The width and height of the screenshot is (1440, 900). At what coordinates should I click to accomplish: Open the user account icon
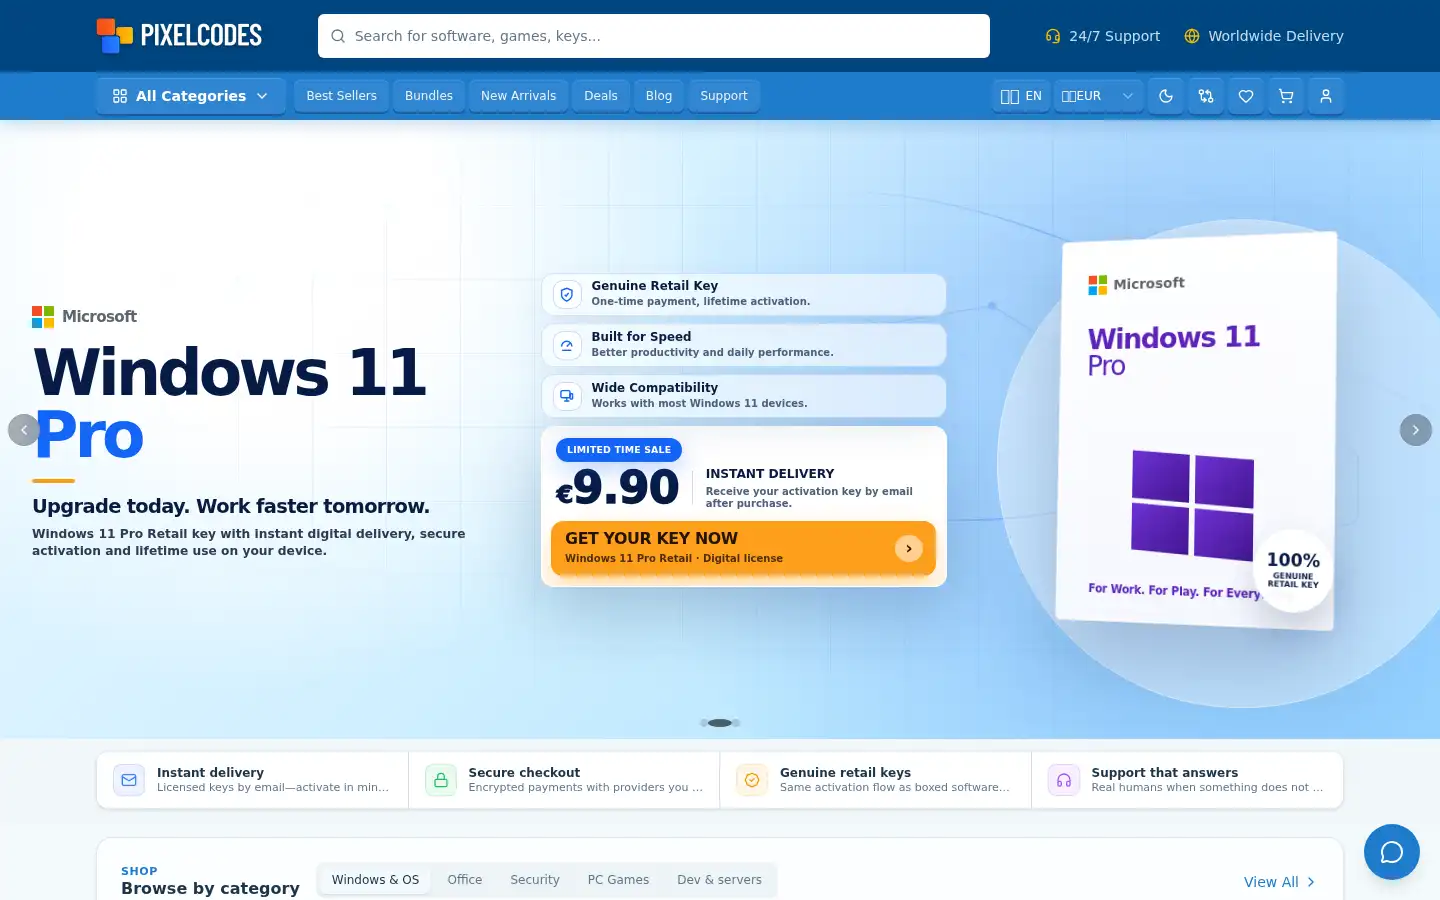pos(1326,96)
